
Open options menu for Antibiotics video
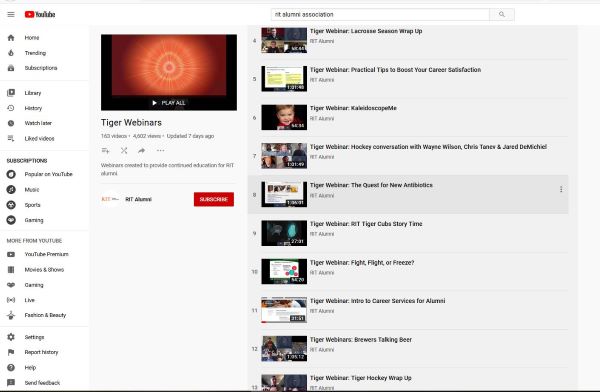tap(561, 189)
